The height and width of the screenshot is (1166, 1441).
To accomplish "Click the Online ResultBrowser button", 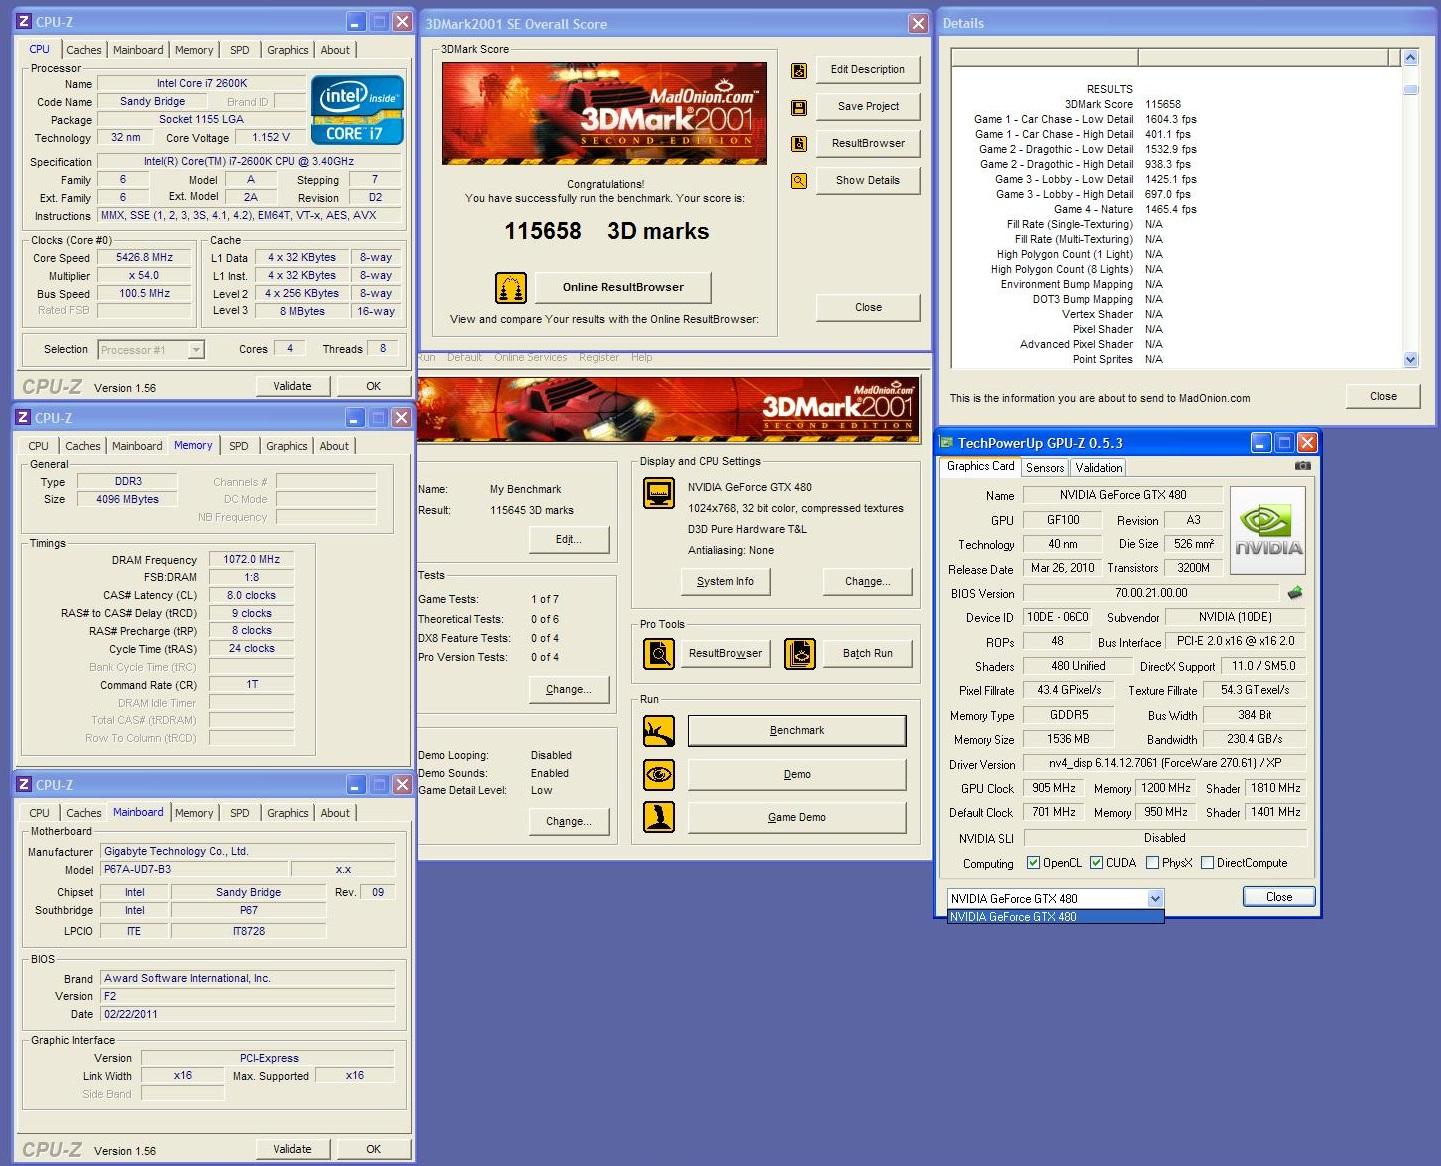I will tap(623, 287).
